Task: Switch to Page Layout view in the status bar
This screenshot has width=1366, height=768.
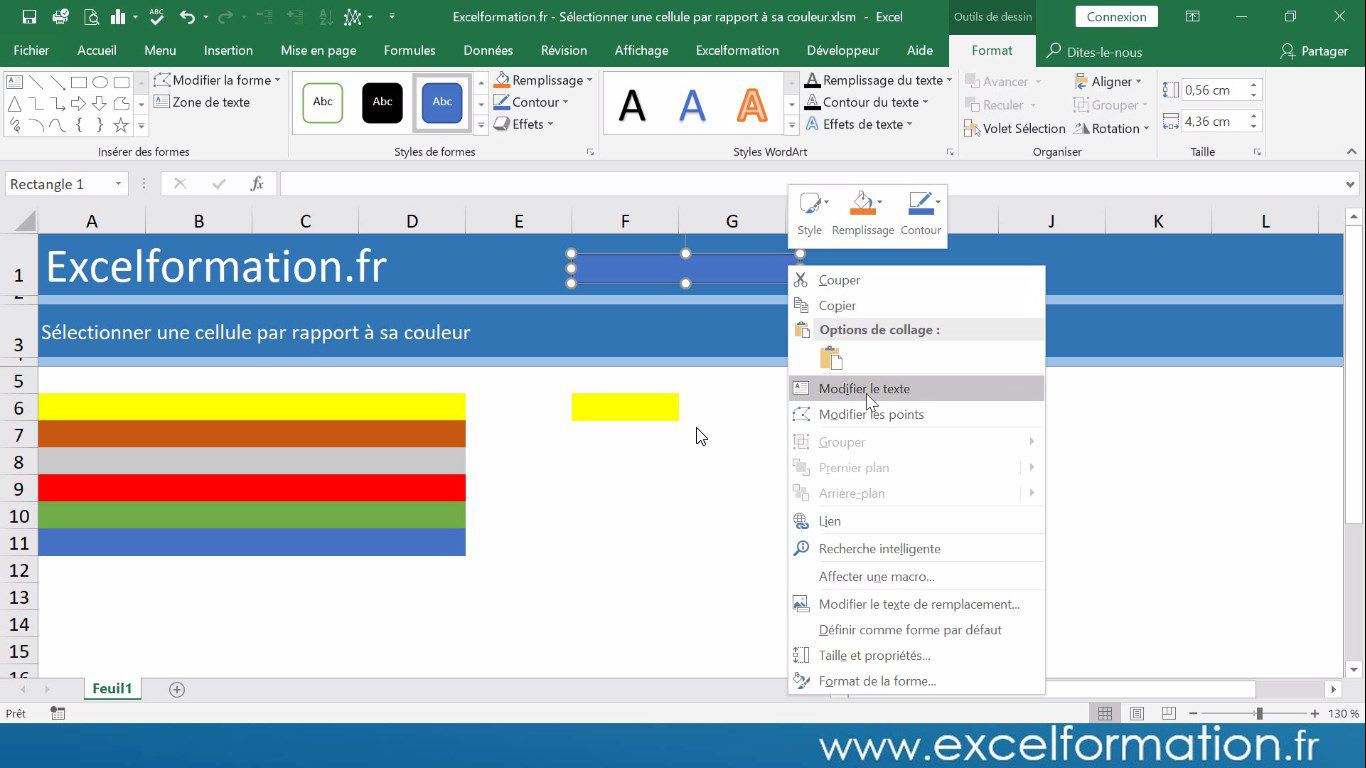Action: tap(1137, 714)
